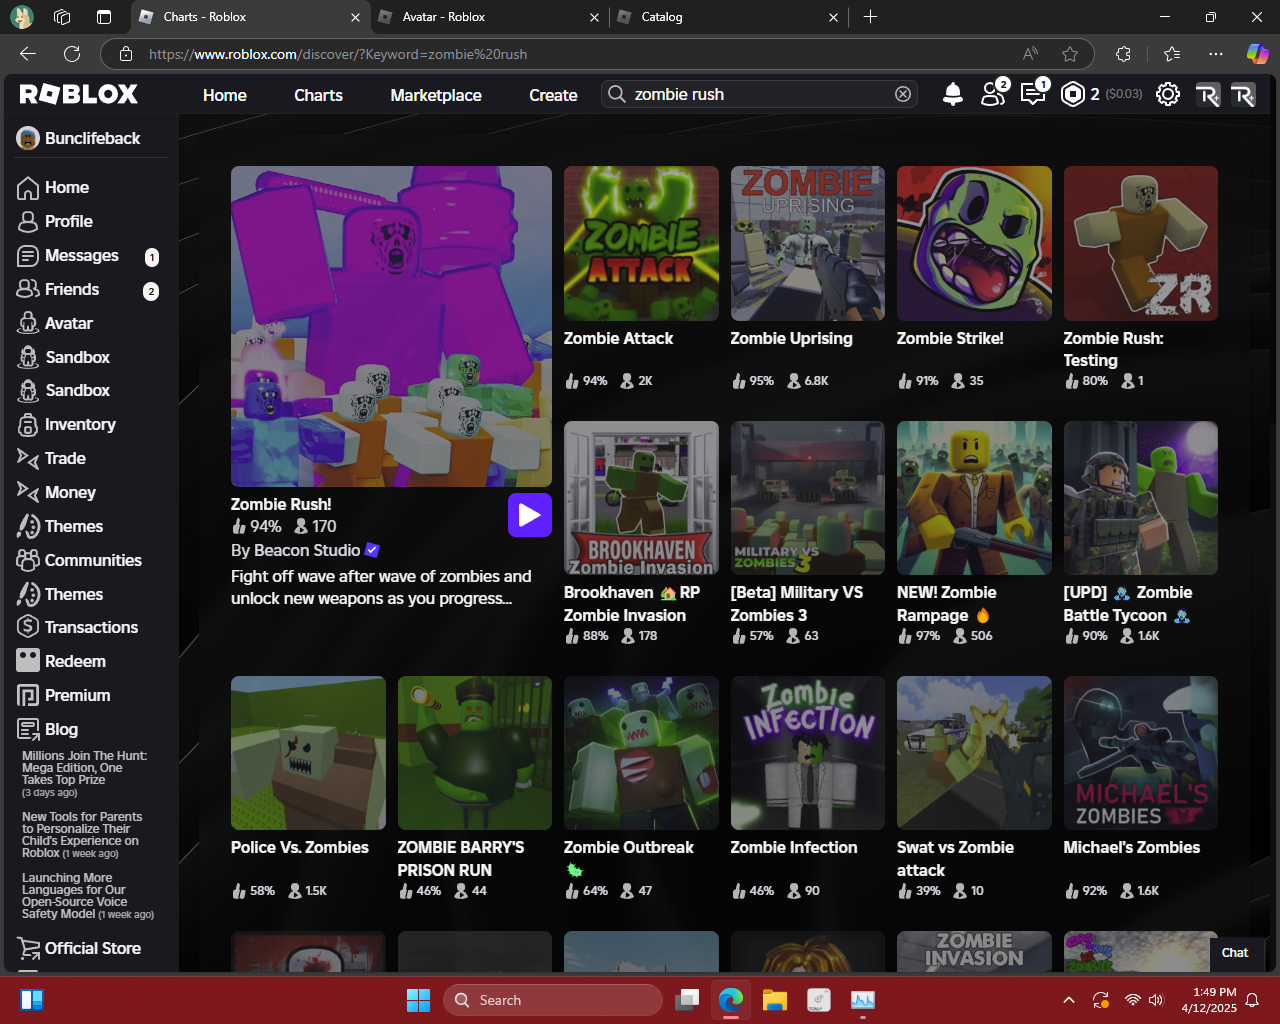Open Home in the left sidebar
The height and width of the screenshot is (1024, 1280).
point(54,187)
